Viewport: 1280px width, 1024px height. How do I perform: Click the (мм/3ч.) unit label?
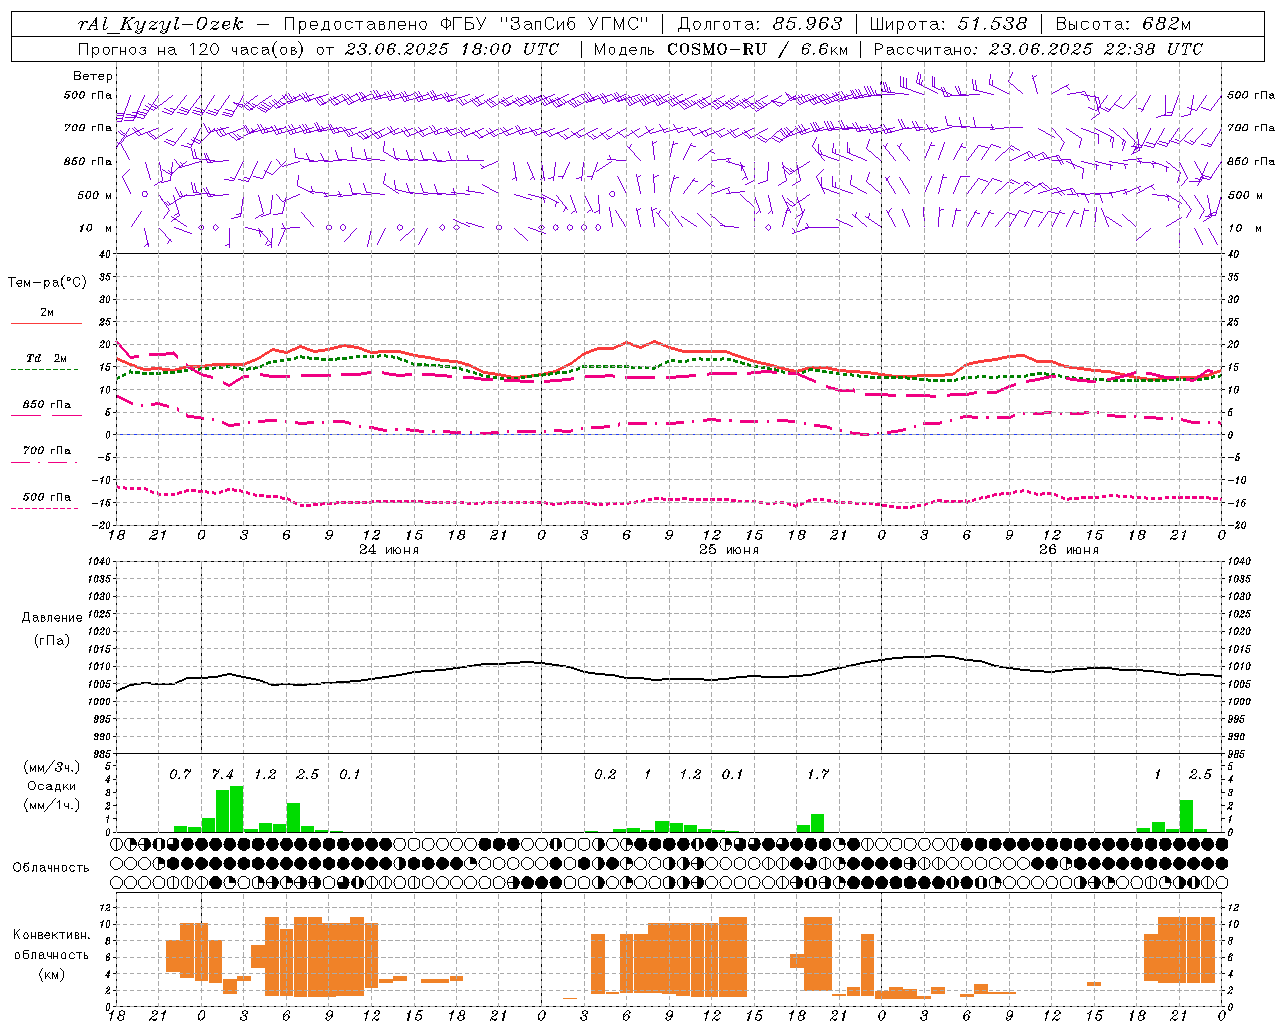[50, 767]
